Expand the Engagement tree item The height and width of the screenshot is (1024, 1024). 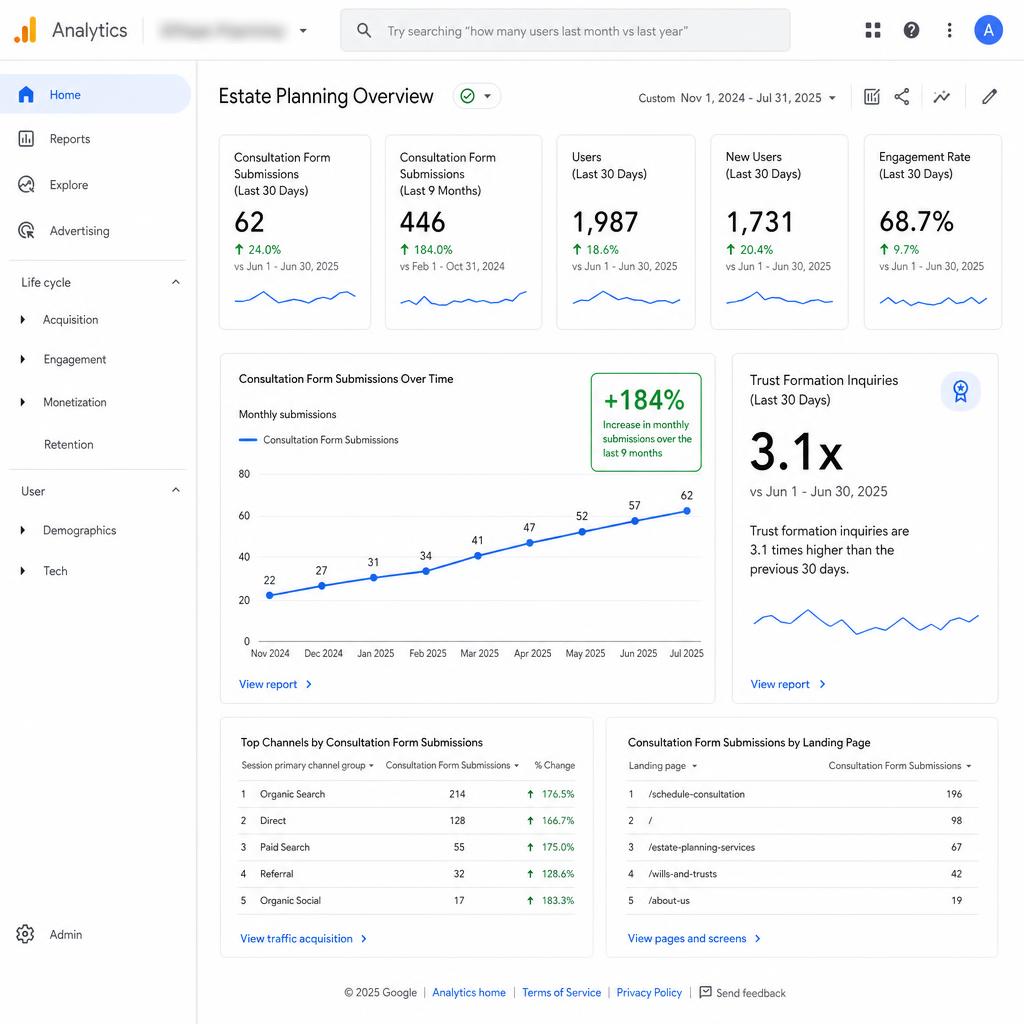[23, 359]
